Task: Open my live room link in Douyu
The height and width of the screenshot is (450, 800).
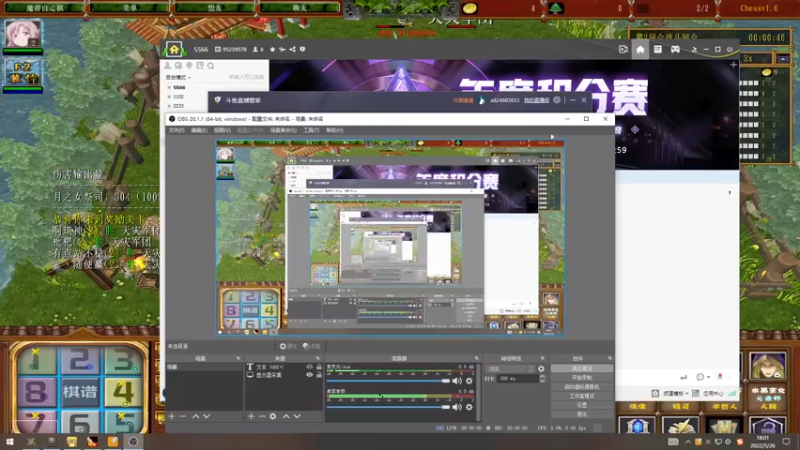Action: 536,100
